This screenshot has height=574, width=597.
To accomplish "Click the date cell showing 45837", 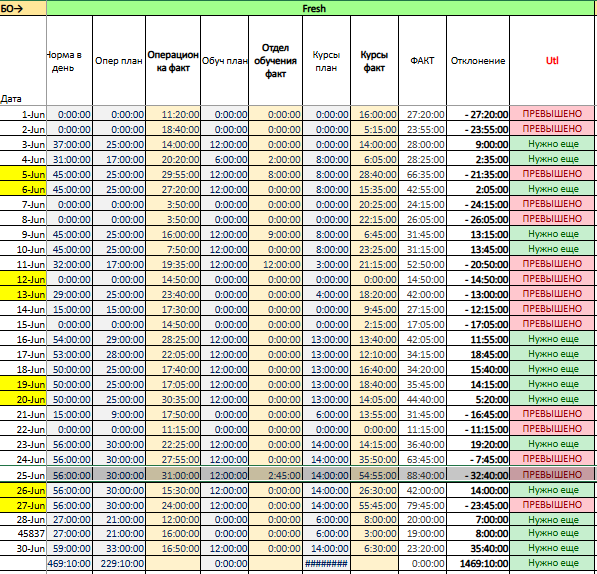I will 23,534.
